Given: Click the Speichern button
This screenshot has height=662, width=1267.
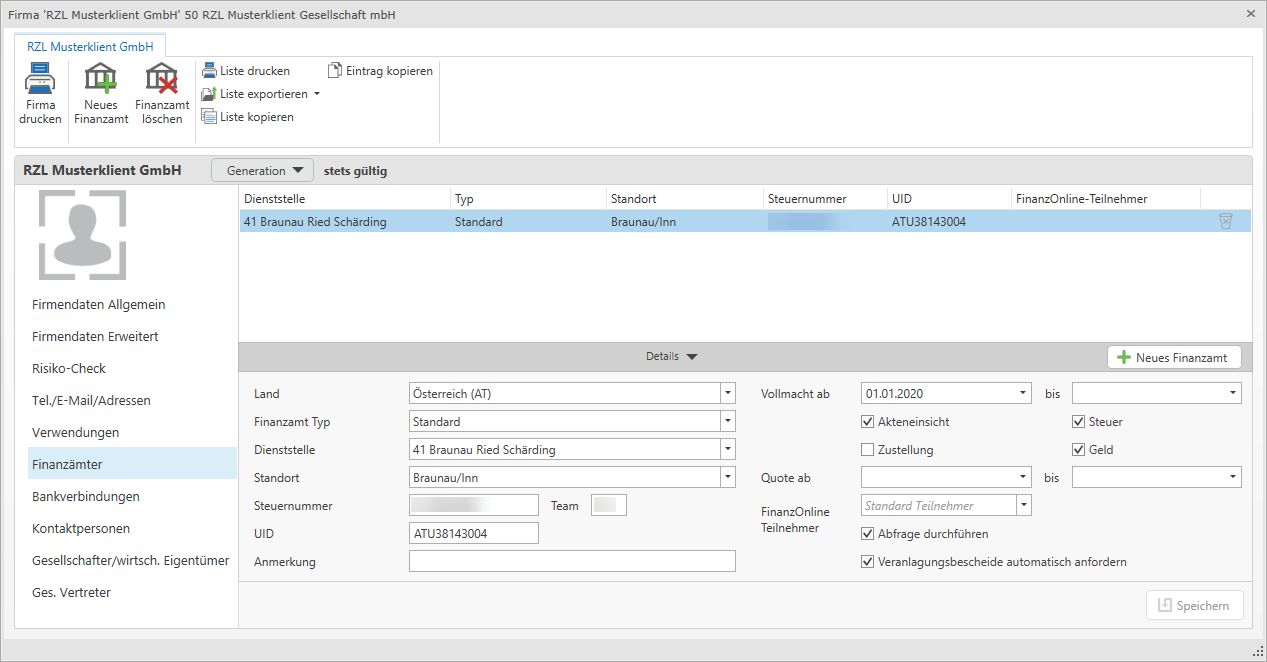Looking at the screenshot, I should tap(1194, 605).
